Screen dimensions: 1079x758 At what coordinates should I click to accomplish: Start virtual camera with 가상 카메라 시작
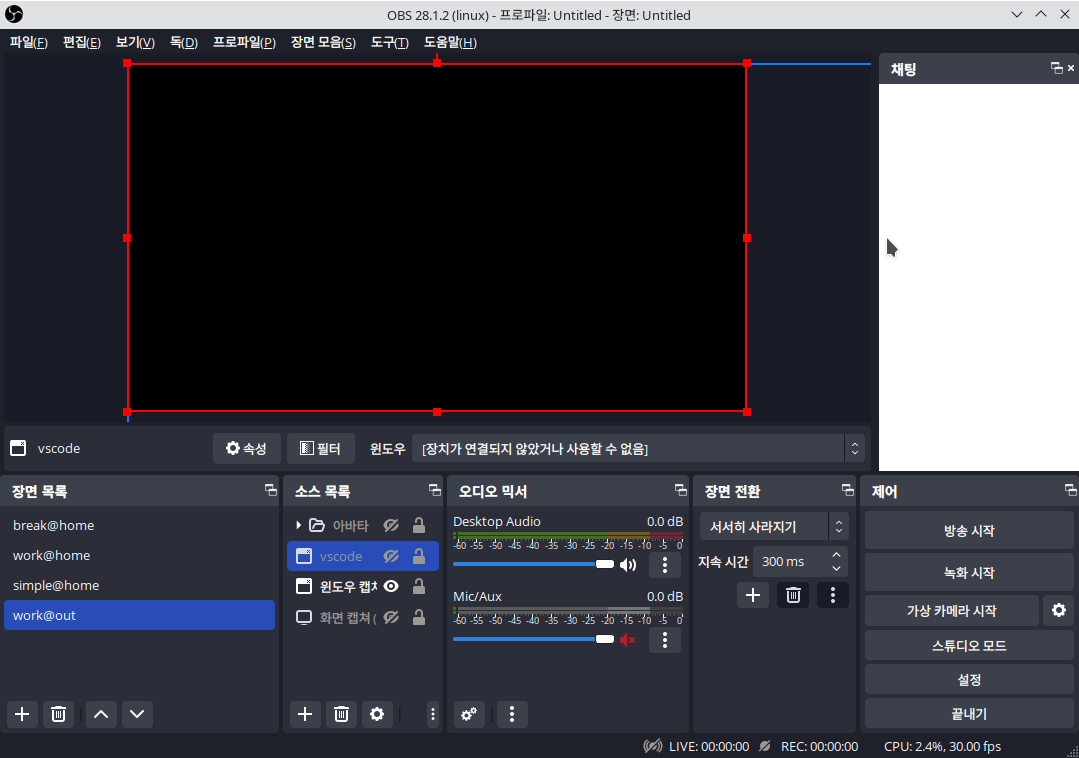[x=952, y=611]
